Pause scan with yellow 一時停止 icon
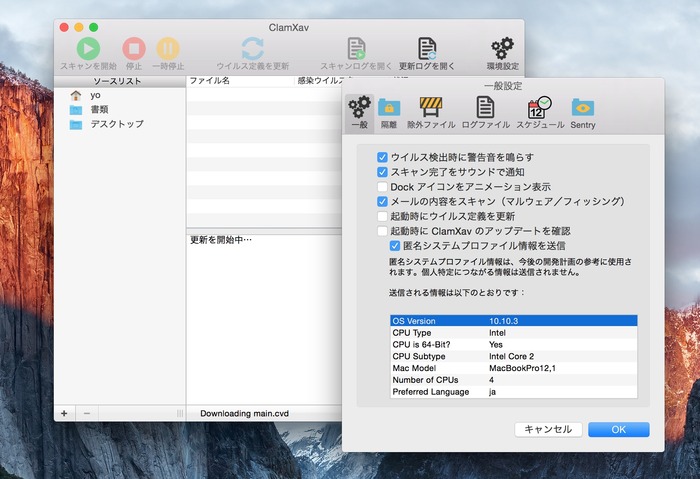The height and width of the screenshot is (479, 700). tap(168, 49)
